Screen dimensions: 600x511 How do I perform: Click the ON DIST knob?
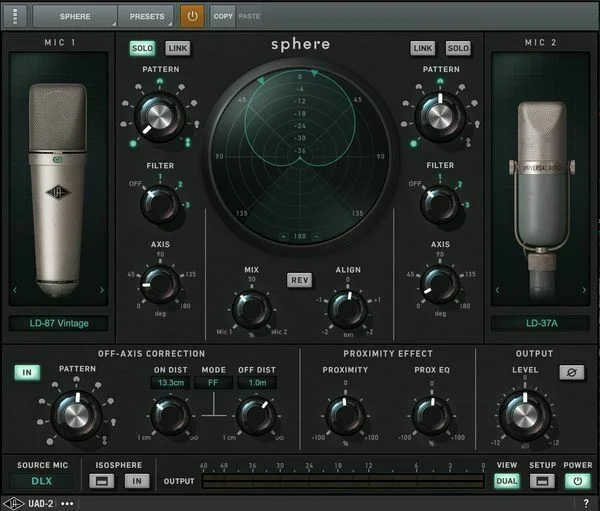click(x=170, y=415)
